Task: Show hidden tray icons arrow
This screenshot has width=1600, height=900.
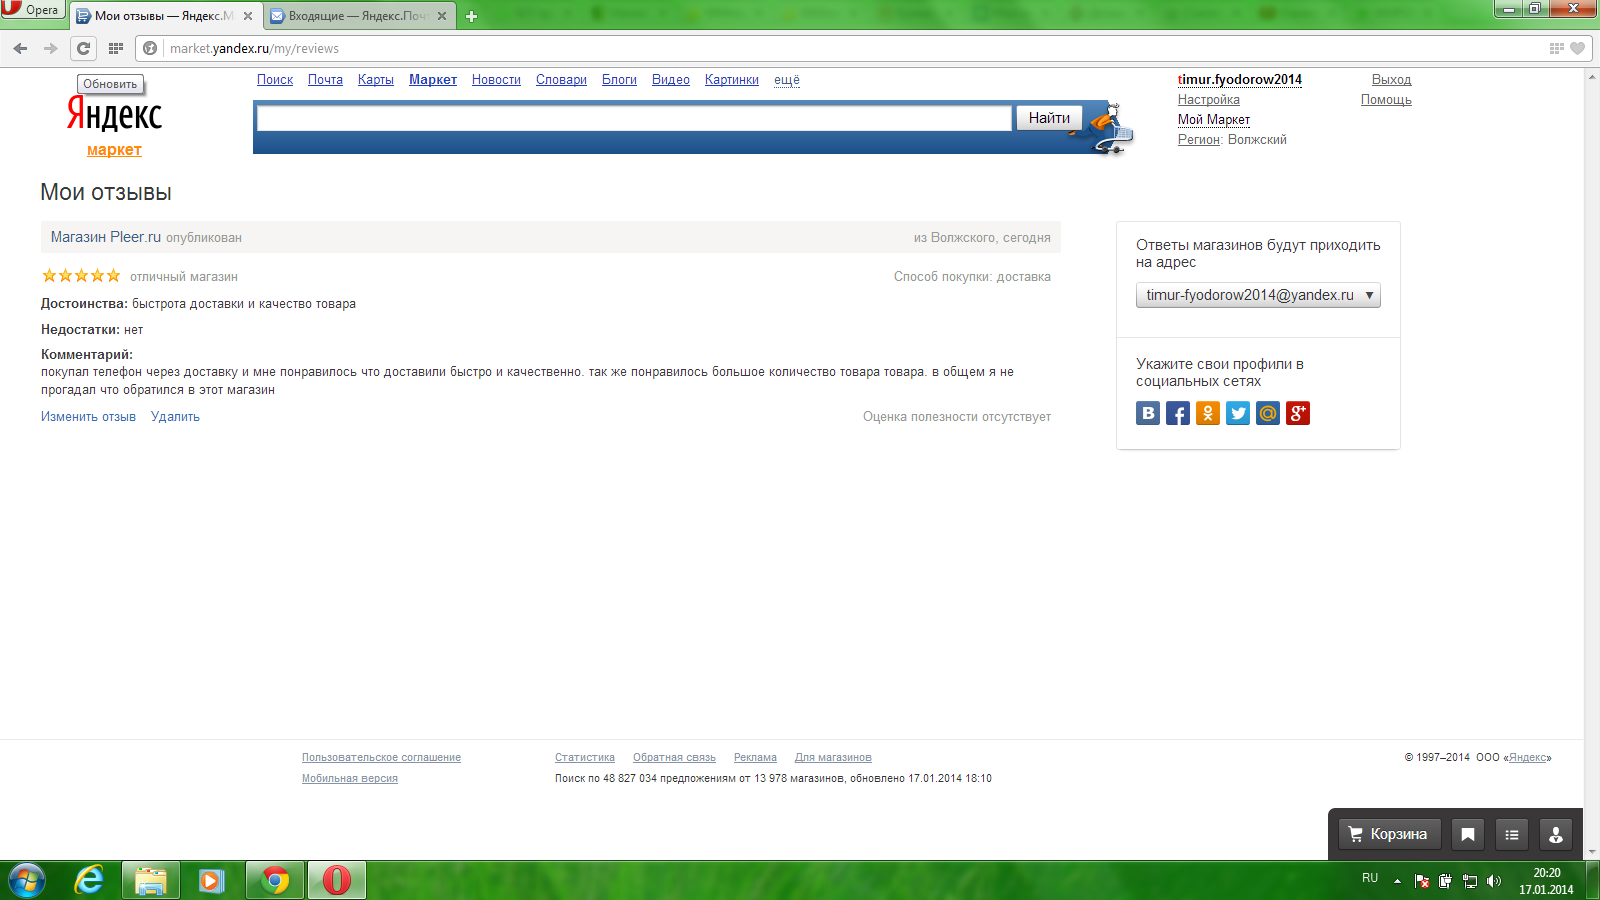Action: pyautogui.click(x=1397, y=881)
